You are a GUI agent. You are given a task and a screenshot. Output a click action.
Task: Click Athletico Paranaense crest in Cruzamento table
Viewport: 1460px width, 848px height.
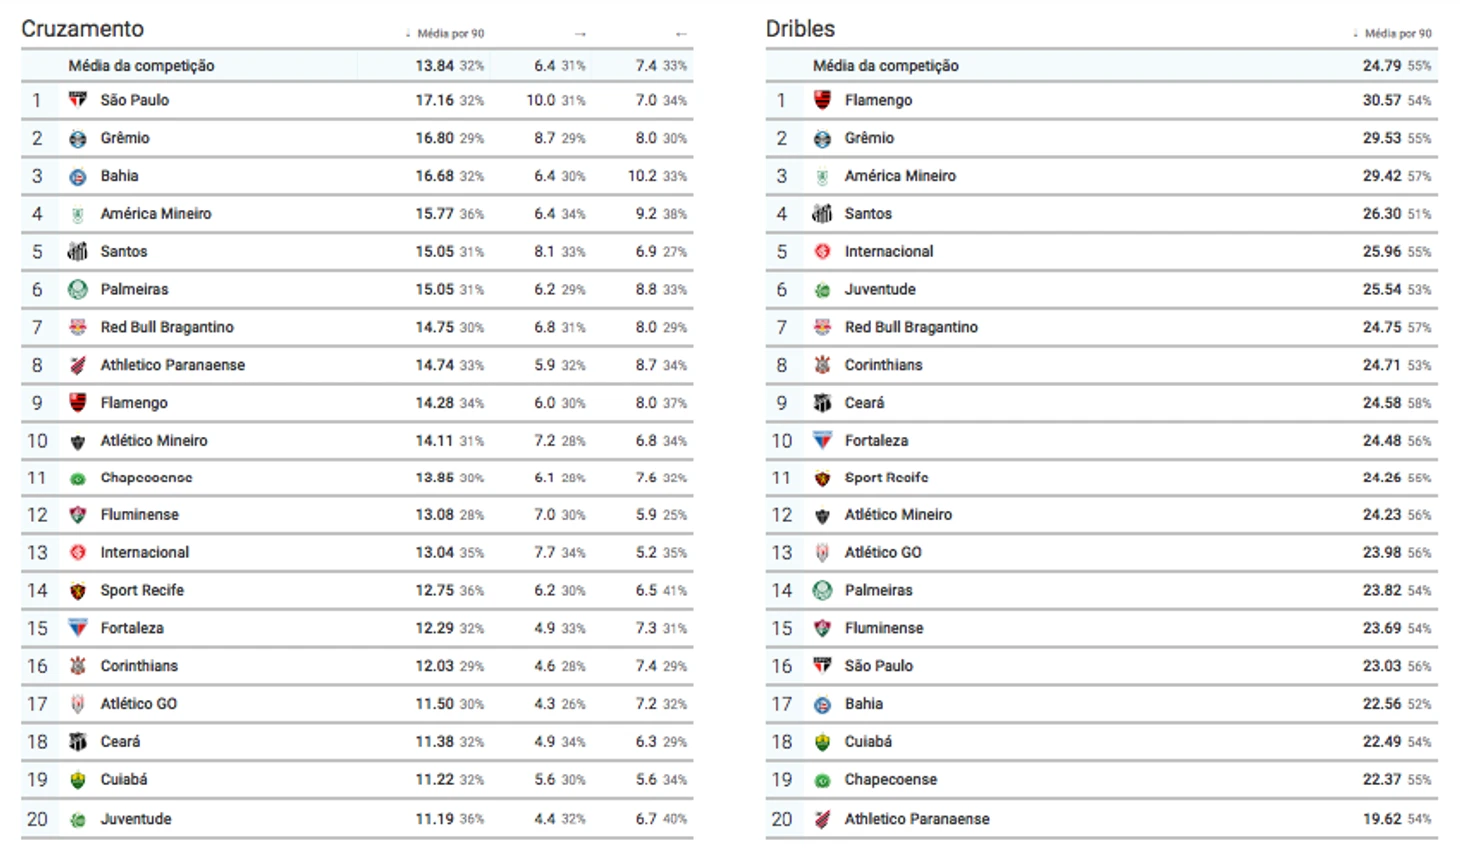[77, 365]
